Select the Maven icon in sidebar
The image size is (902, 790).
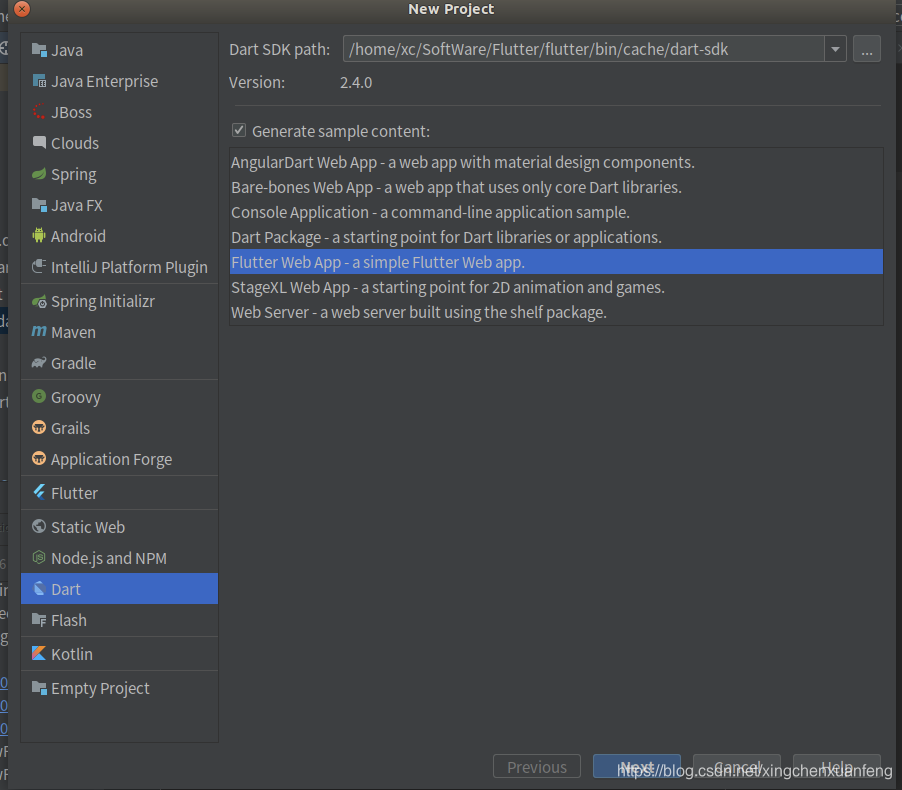pyautogui.click(x=39, y=332)
